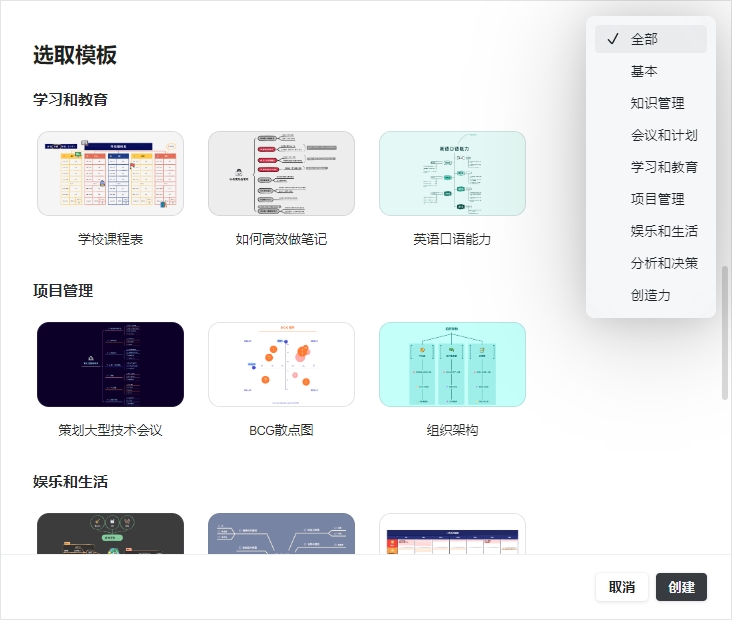Choose 创造力 category

click(x=650, y=295)
